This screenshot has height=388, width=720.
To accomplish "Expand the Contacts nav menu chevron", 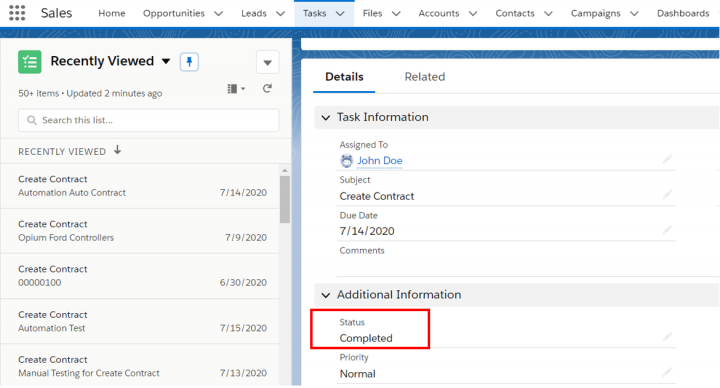I will [x=548, y=14].
